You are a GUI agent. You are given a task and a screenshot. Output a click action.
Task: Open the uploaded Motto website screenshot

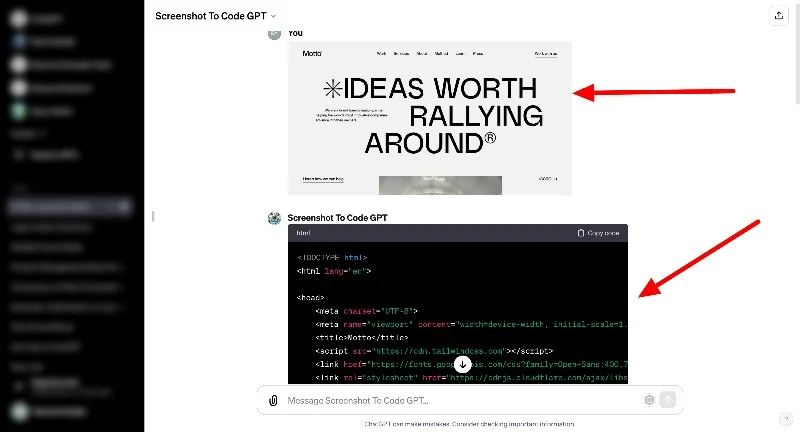(x=429, y=117)
